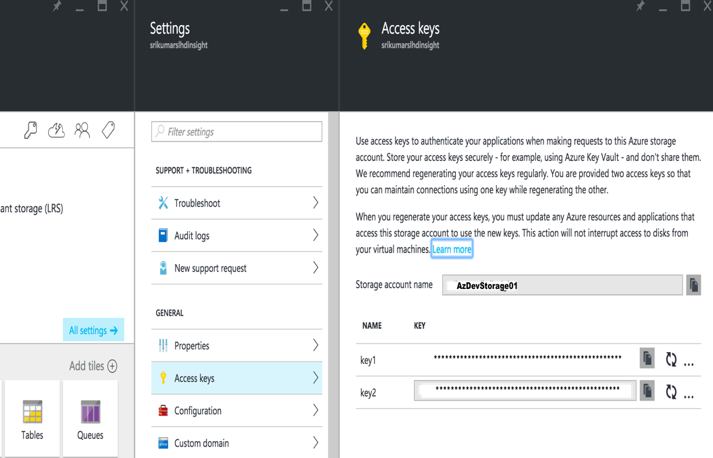This screenshot has width=713, height=458.
Task: Open Troubleshoot settings item
Action: 236,203
